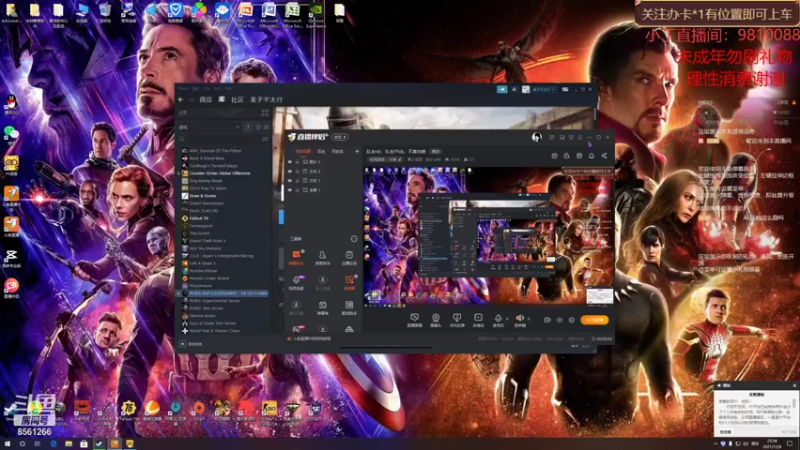Click the orange start streaming button

tap(594, 320)
